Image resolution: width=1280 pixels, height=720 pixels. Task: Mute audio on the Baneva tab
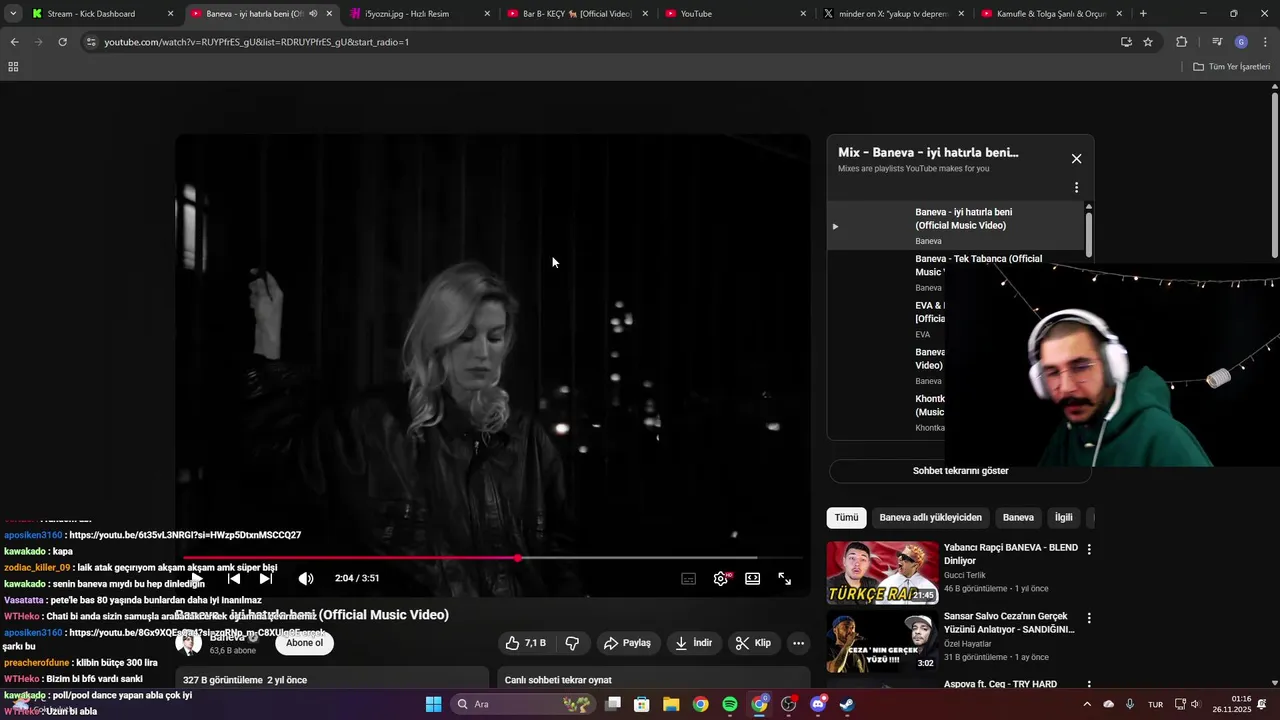(313, 14)
